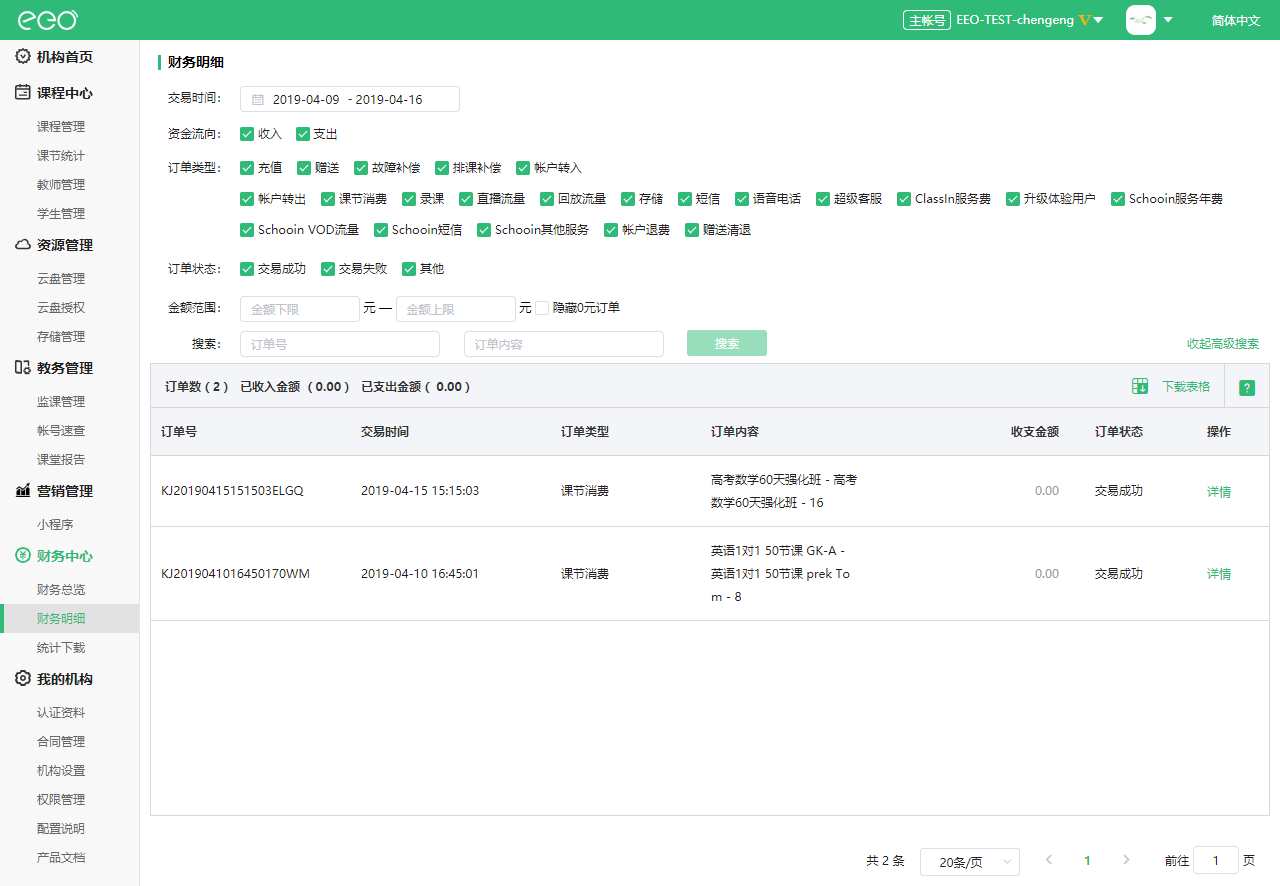Click the 机构首页 gear icon
The width and height of the screenshot is (1280, 886).
(x=23, y=57)
